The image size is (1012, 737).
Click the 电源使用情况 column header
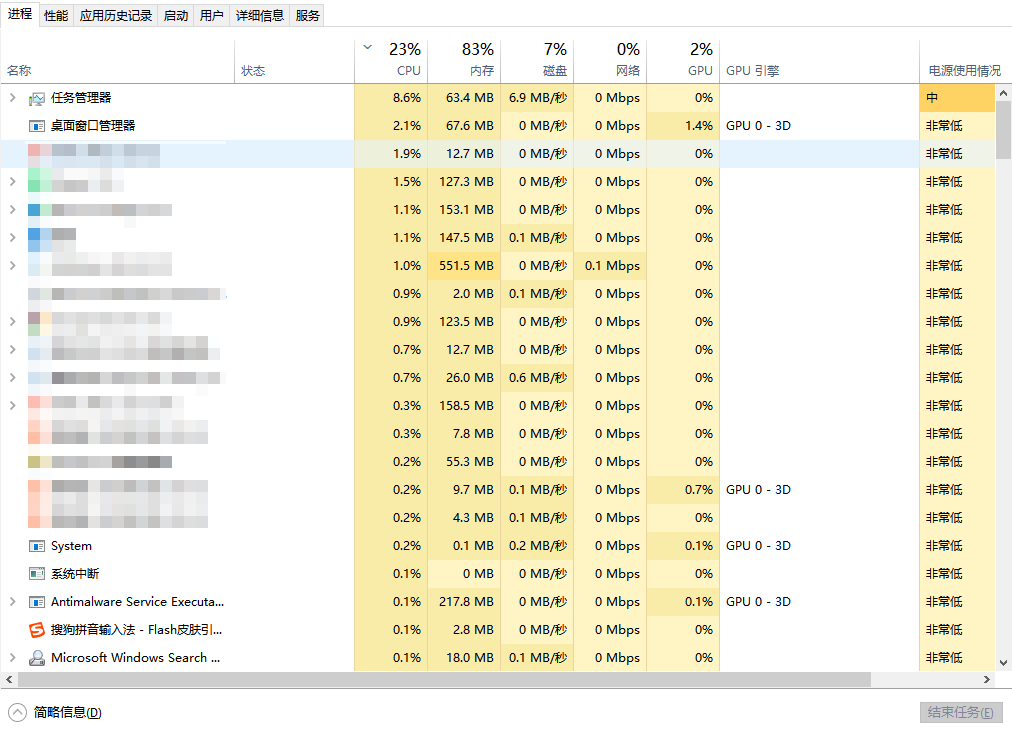click(x=964, y=71)
